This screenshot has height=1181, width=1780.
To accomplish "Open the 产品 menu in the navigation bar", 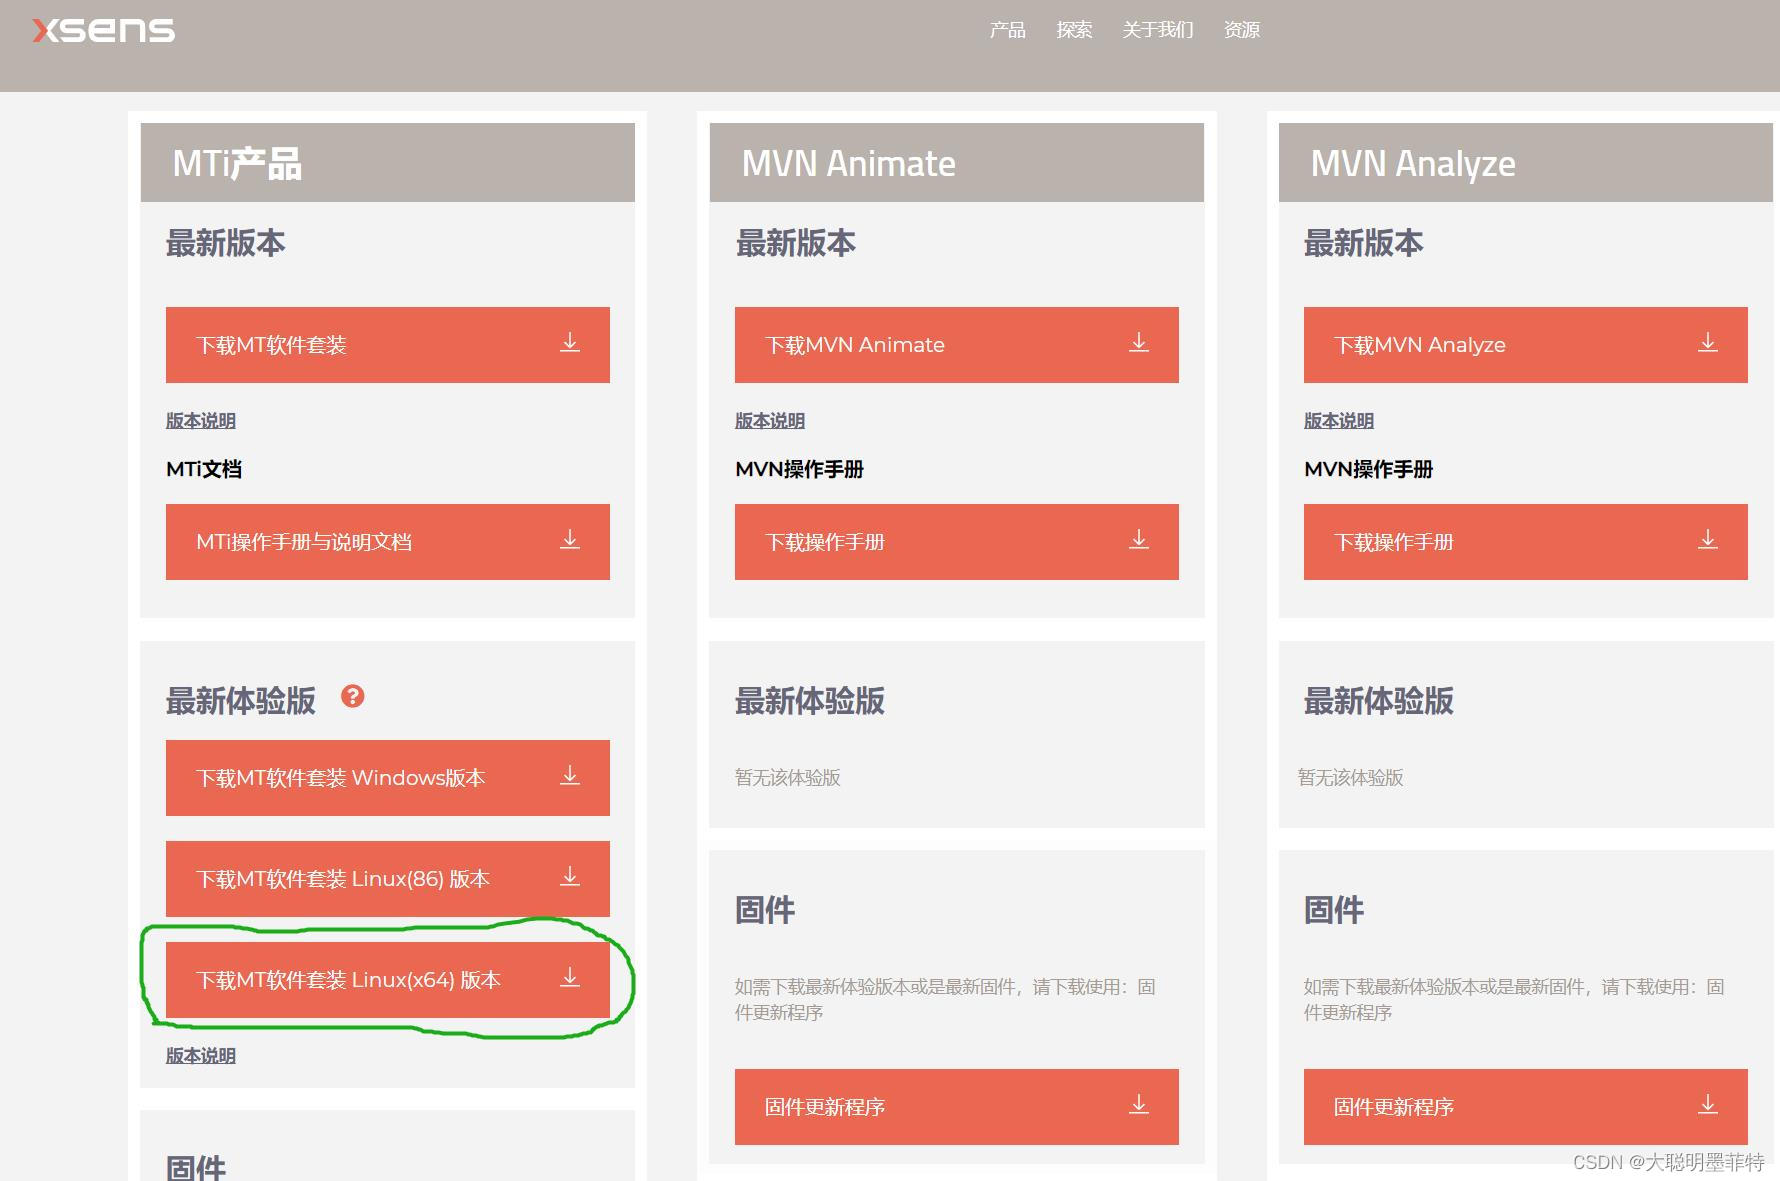I will [1007, 30].
